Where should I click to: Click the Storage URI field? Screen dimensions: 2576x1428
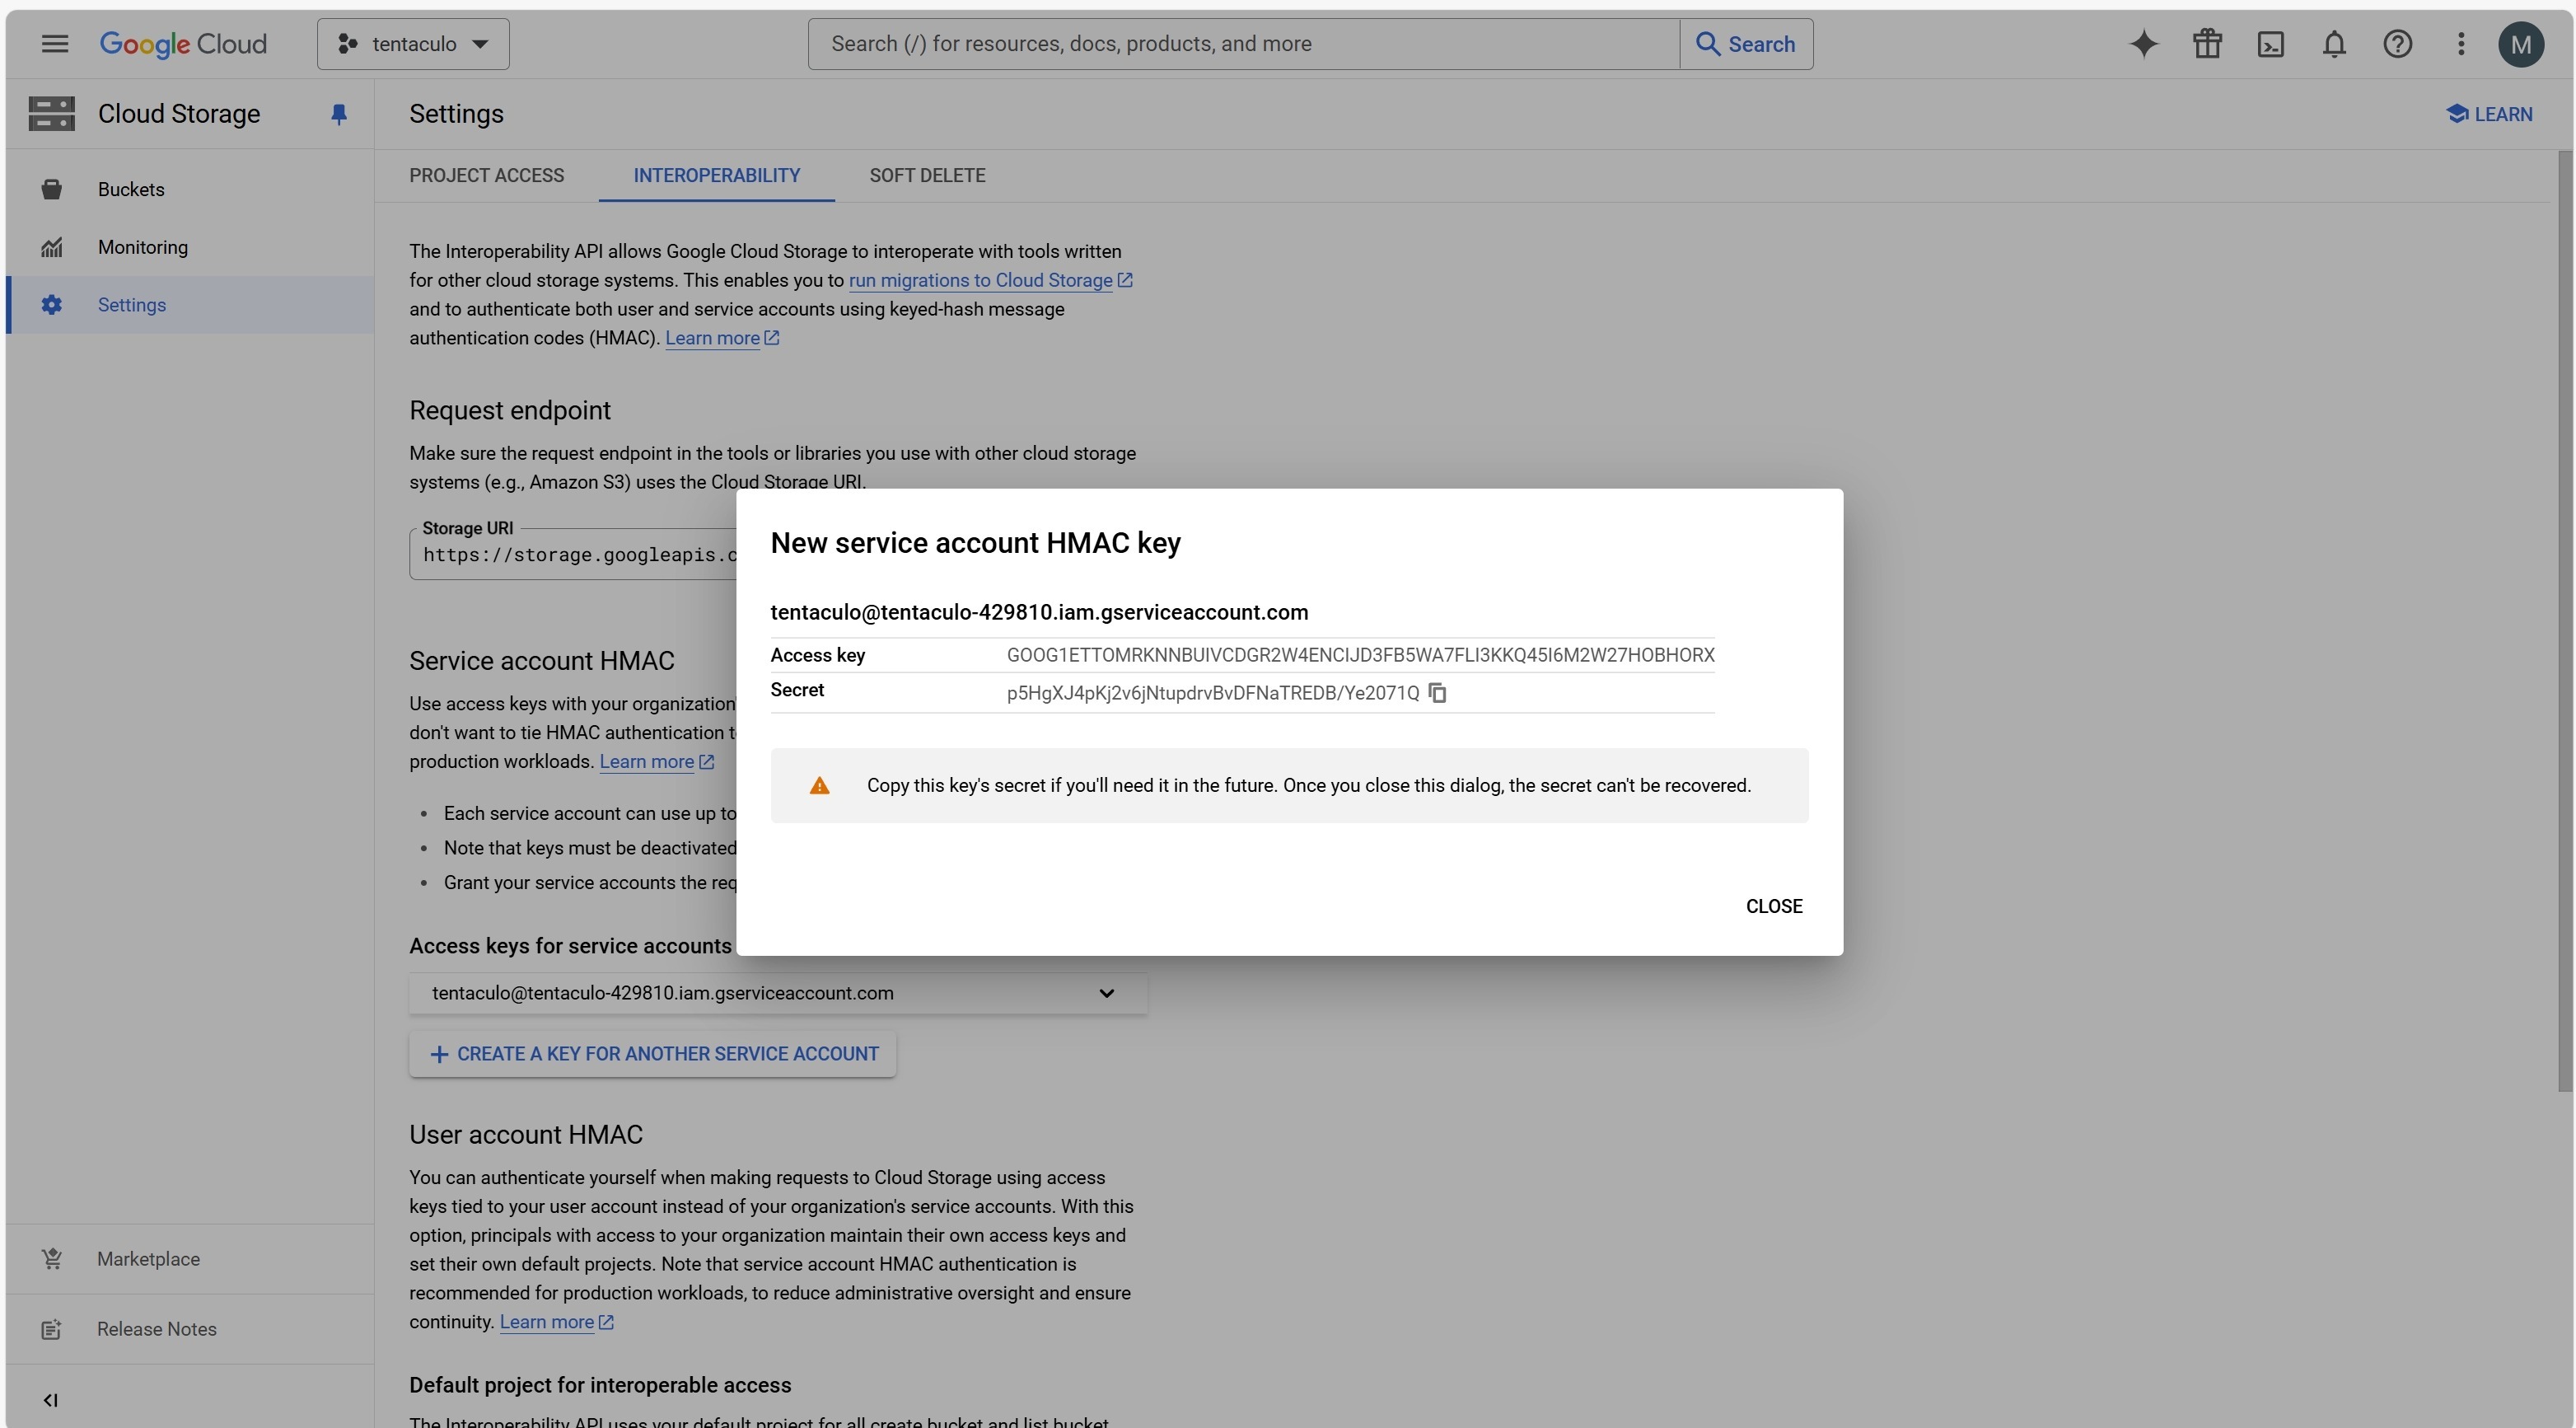coord(573,554)
